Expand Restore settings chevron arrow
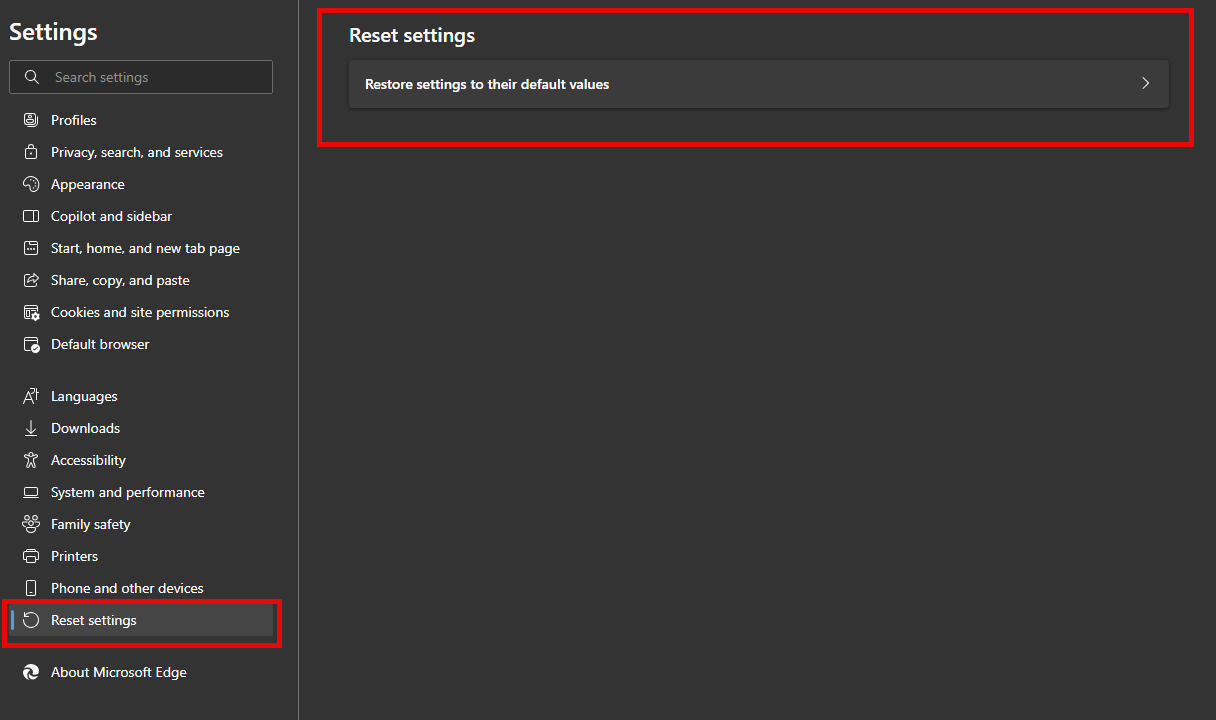 1146,84
